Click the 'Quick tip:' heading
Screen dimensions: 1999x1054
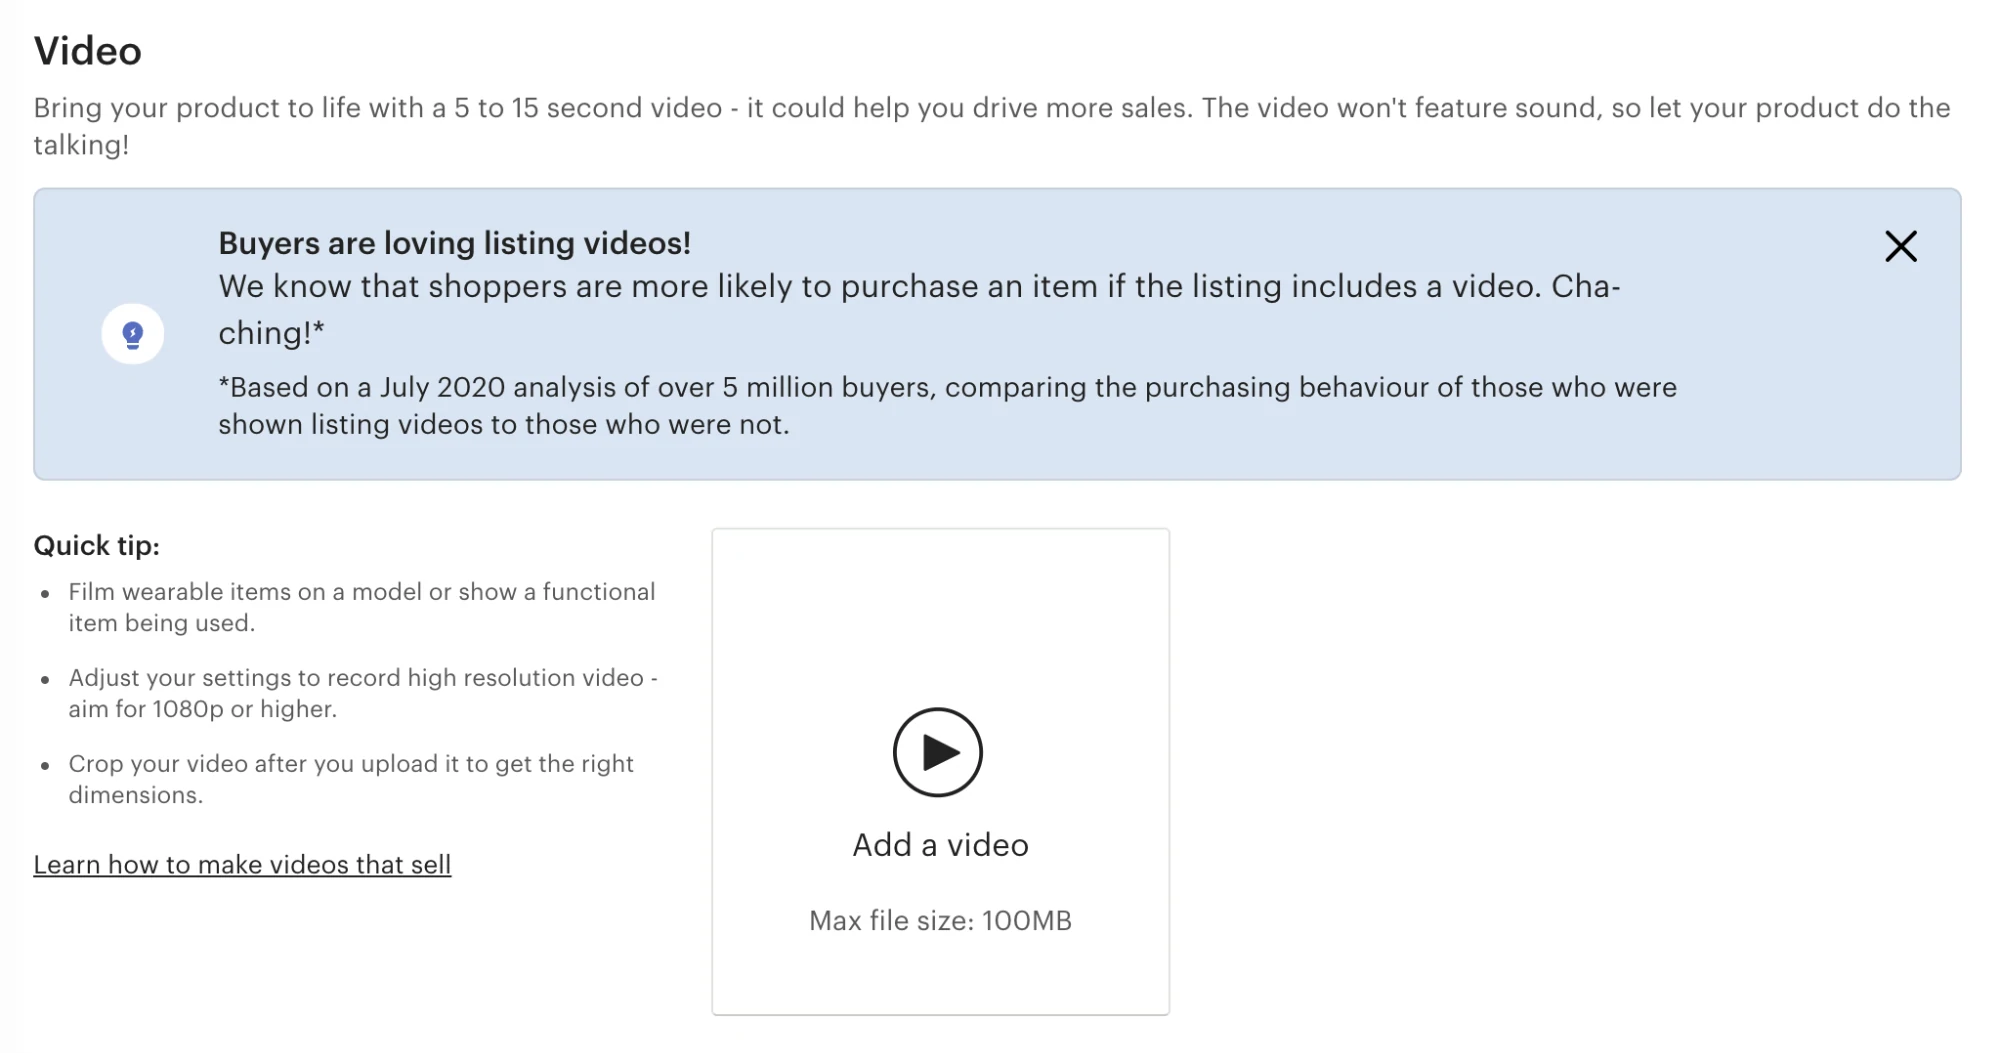coord(97,545)
